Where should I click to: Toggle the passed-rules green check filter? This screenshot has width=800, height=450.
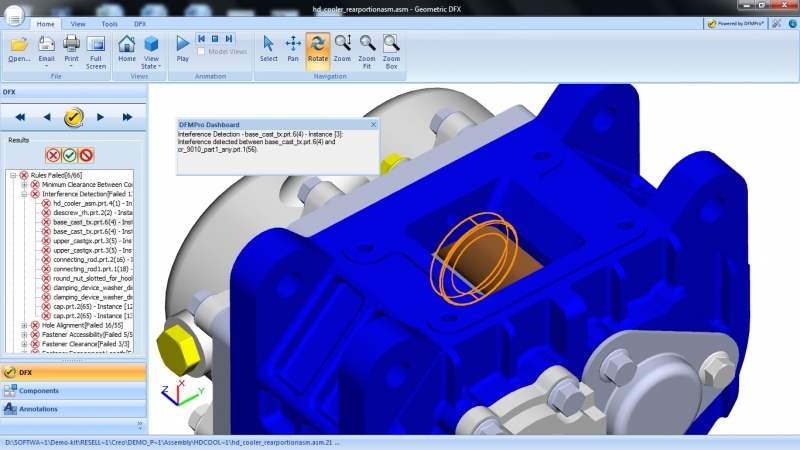coord(69,155)
